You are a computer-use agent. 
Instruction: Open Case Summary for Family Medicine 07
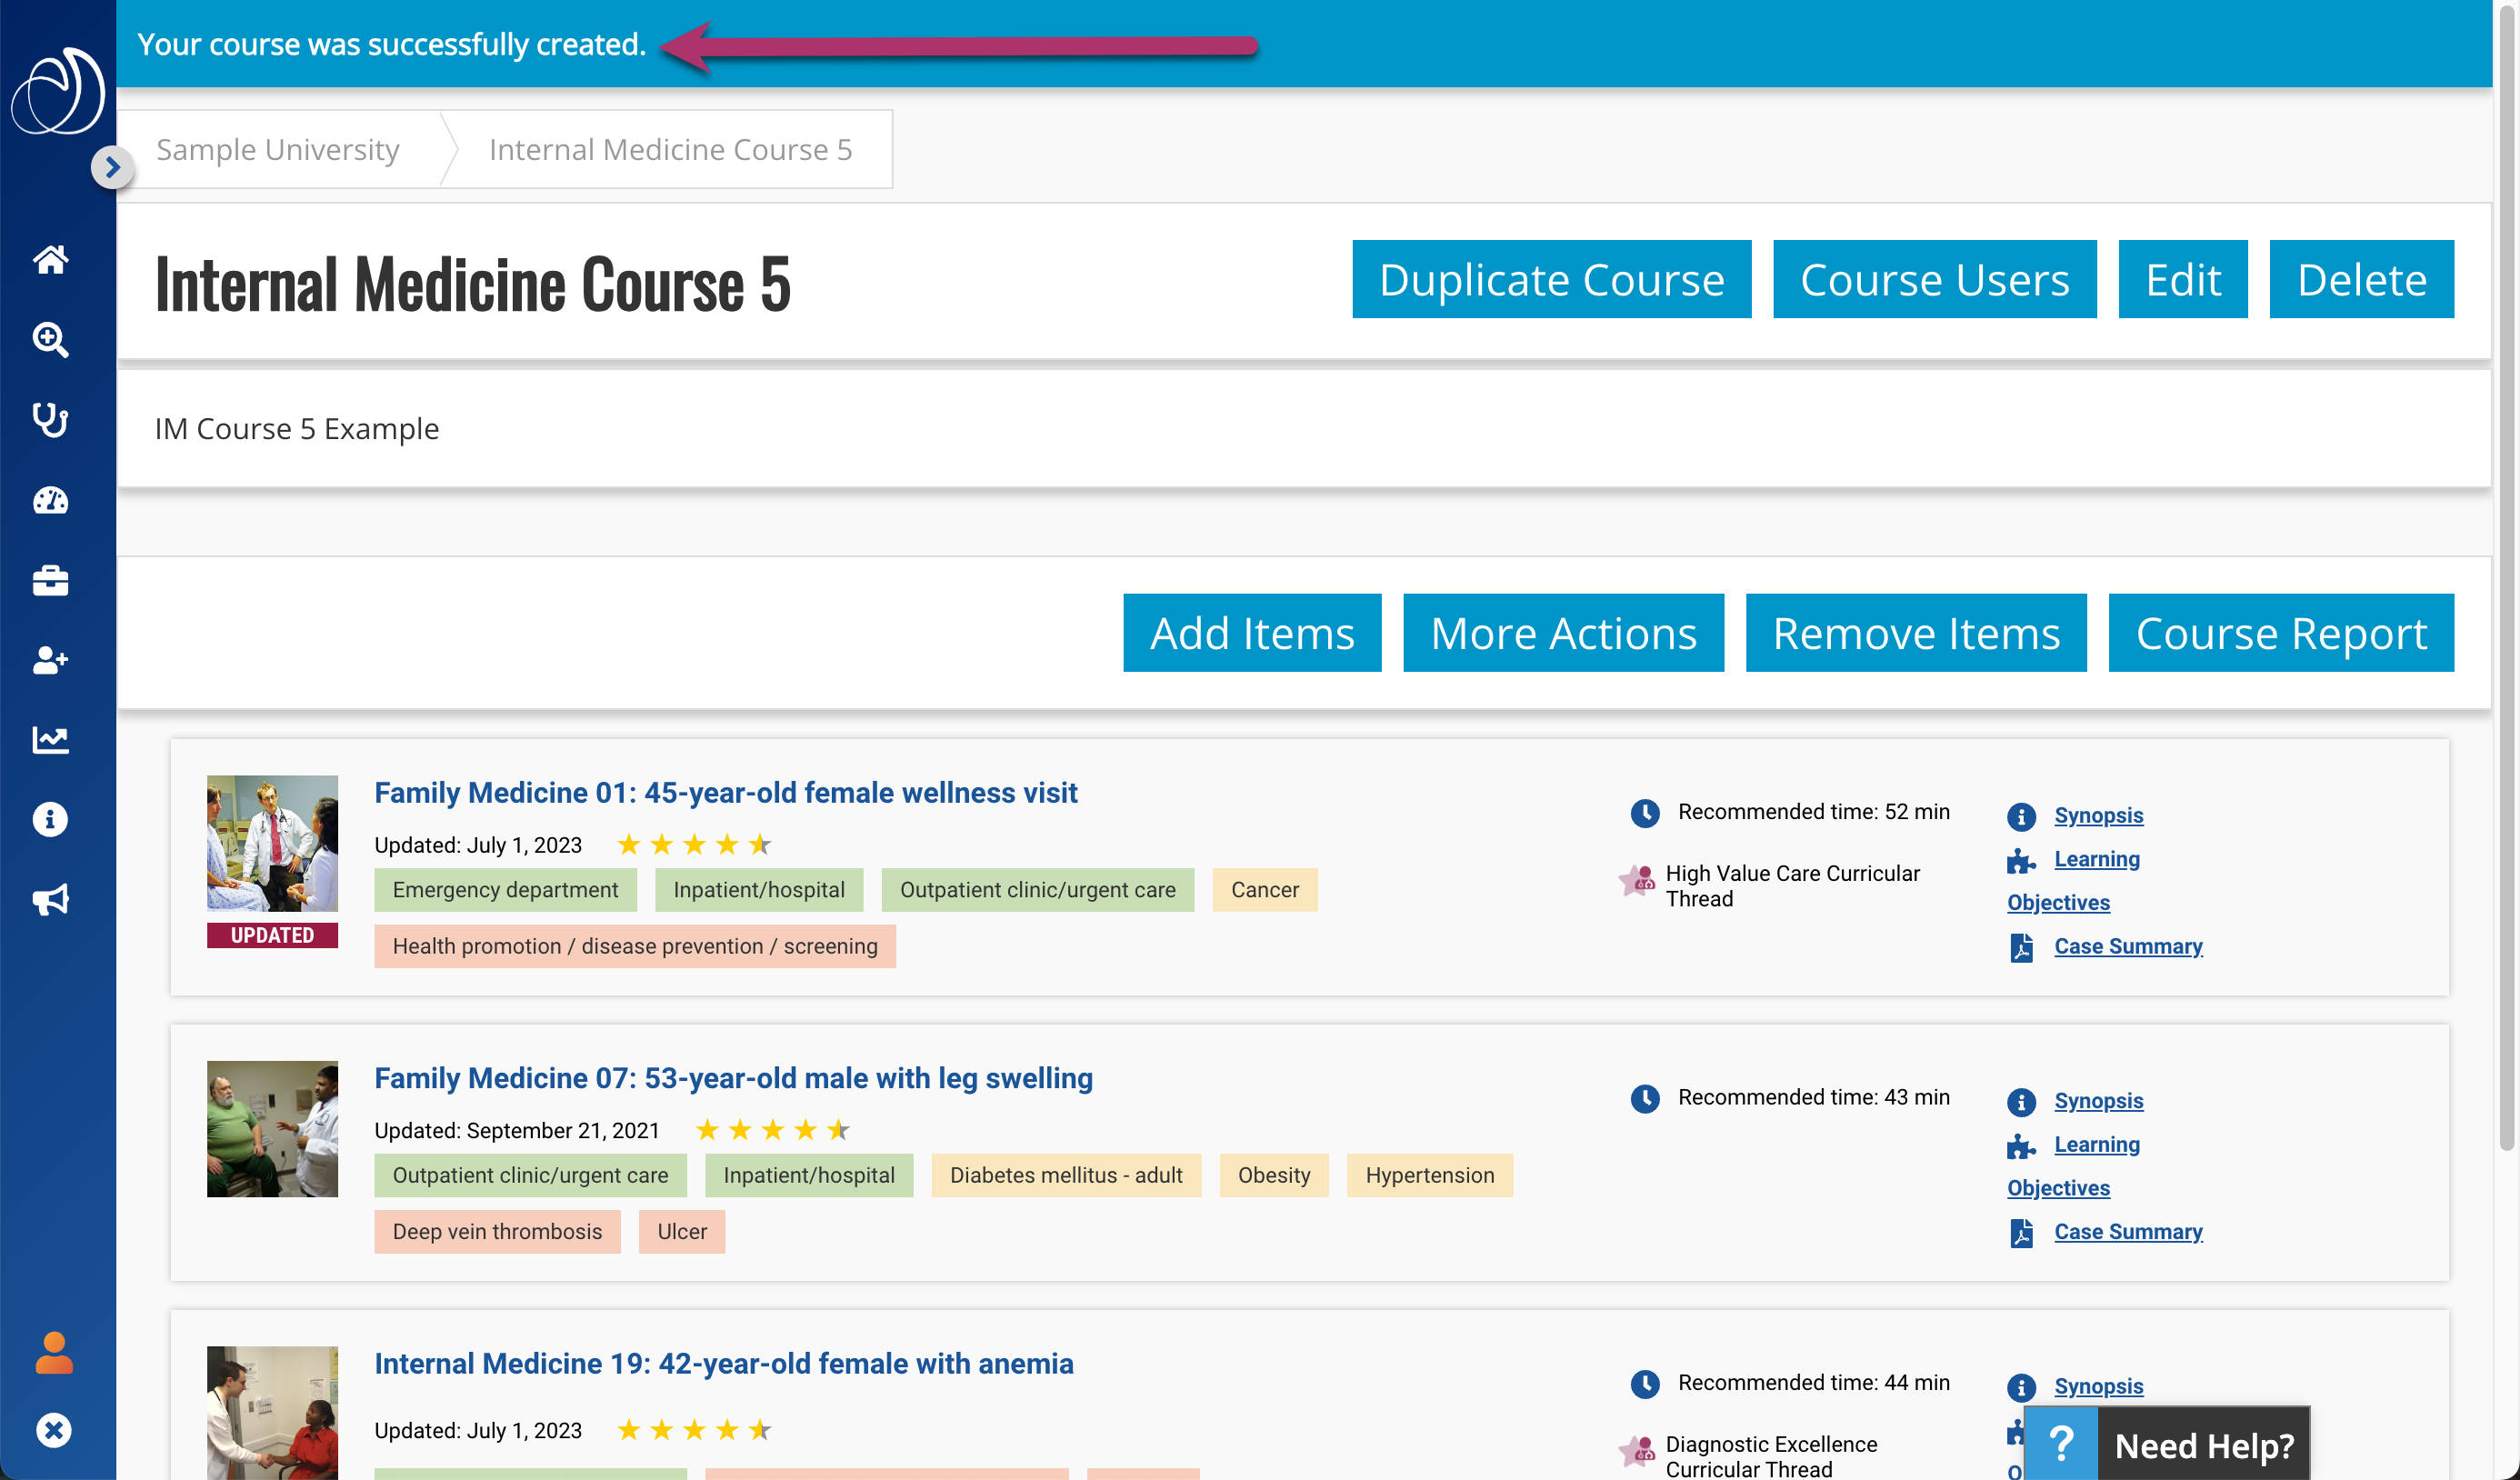point(2128,1231)
